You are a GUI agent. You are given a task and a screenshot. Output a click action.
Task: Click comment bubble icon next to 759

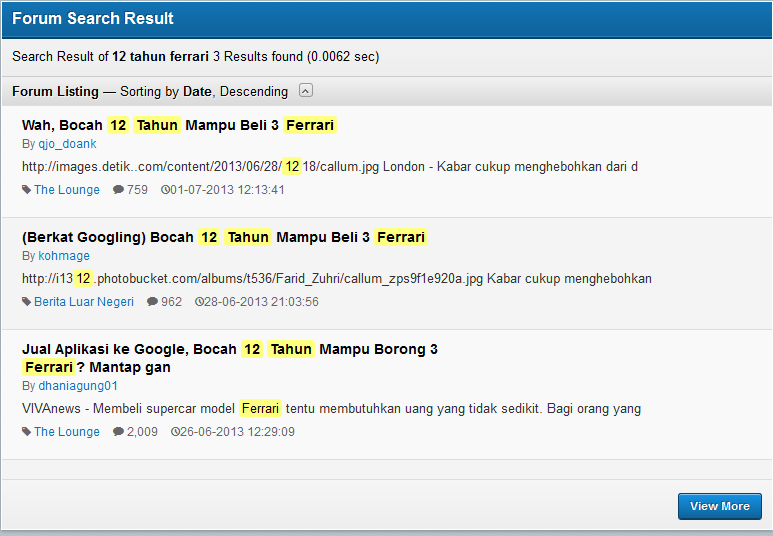118,190
